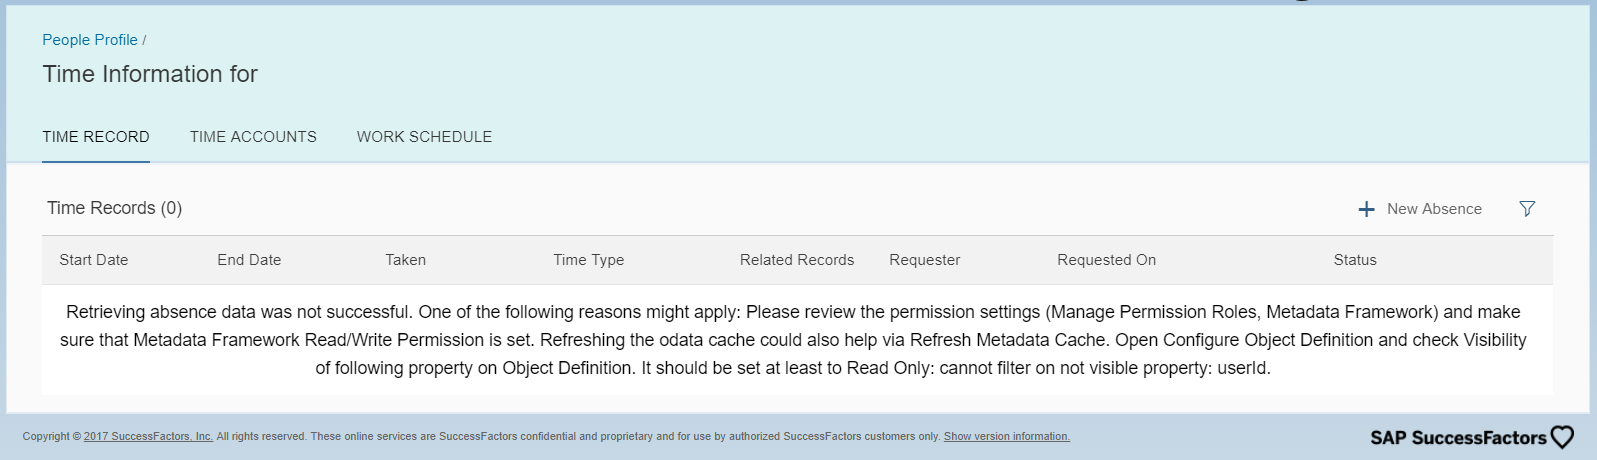This screenshot has height=460, width=1597.
Task: Switch to the Time Accounts tab
Action: 253,137
